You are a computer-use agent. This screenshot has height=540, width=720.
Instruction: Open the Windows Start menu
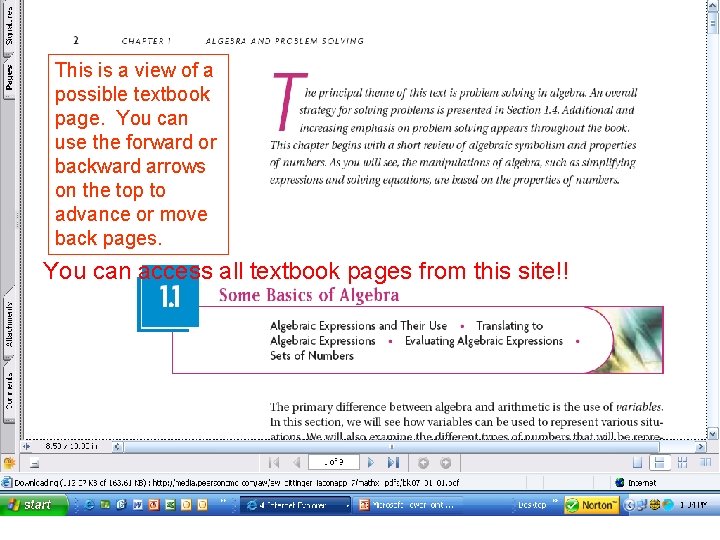tap(33, 505)
